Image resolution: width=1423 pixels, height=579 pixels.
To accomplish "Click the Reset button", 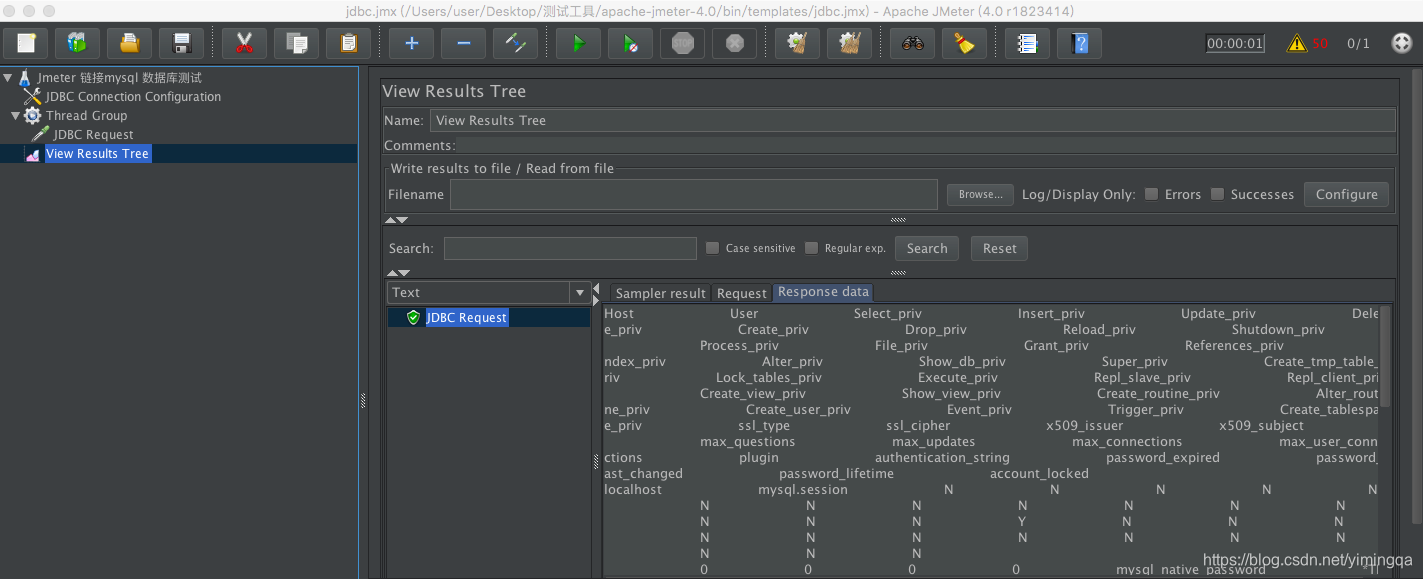I will (x=999, y=248).
